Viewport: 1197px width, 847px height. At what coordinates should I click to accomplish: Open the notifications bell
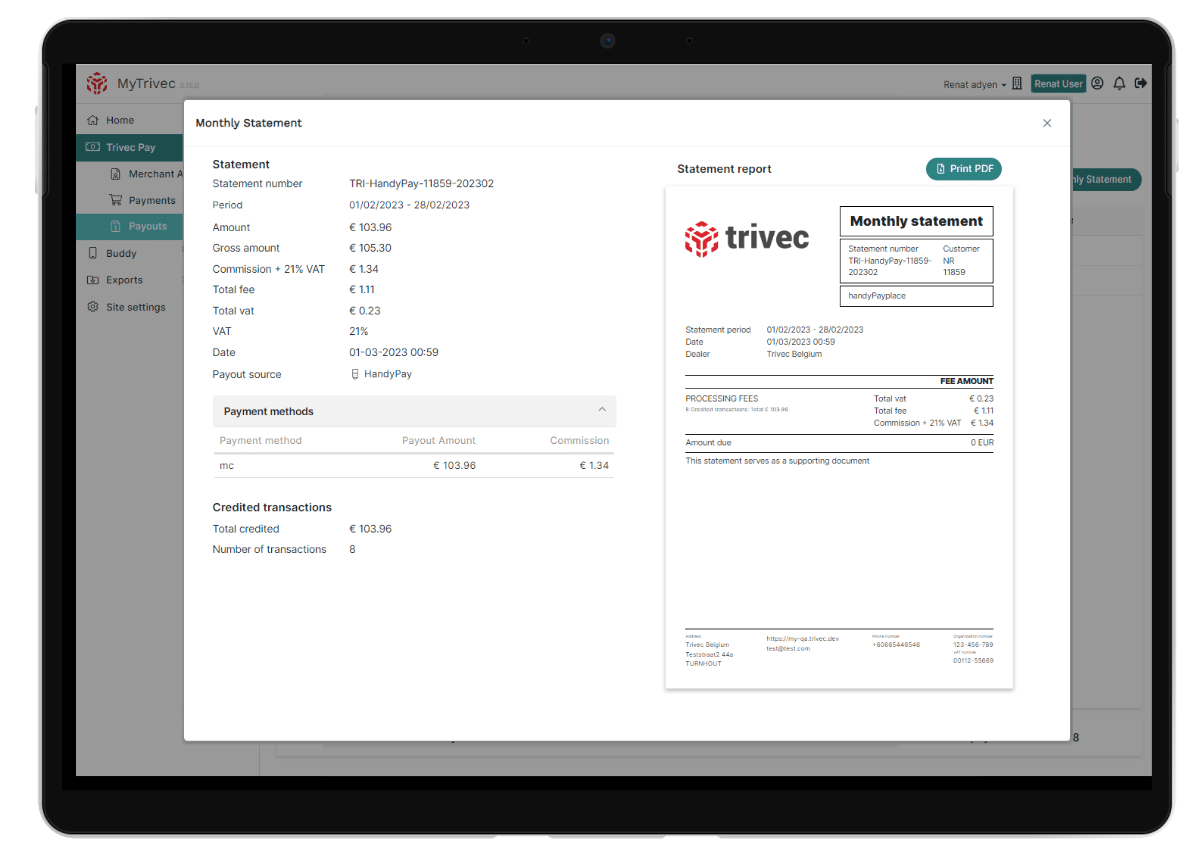tap(1119, 84)
